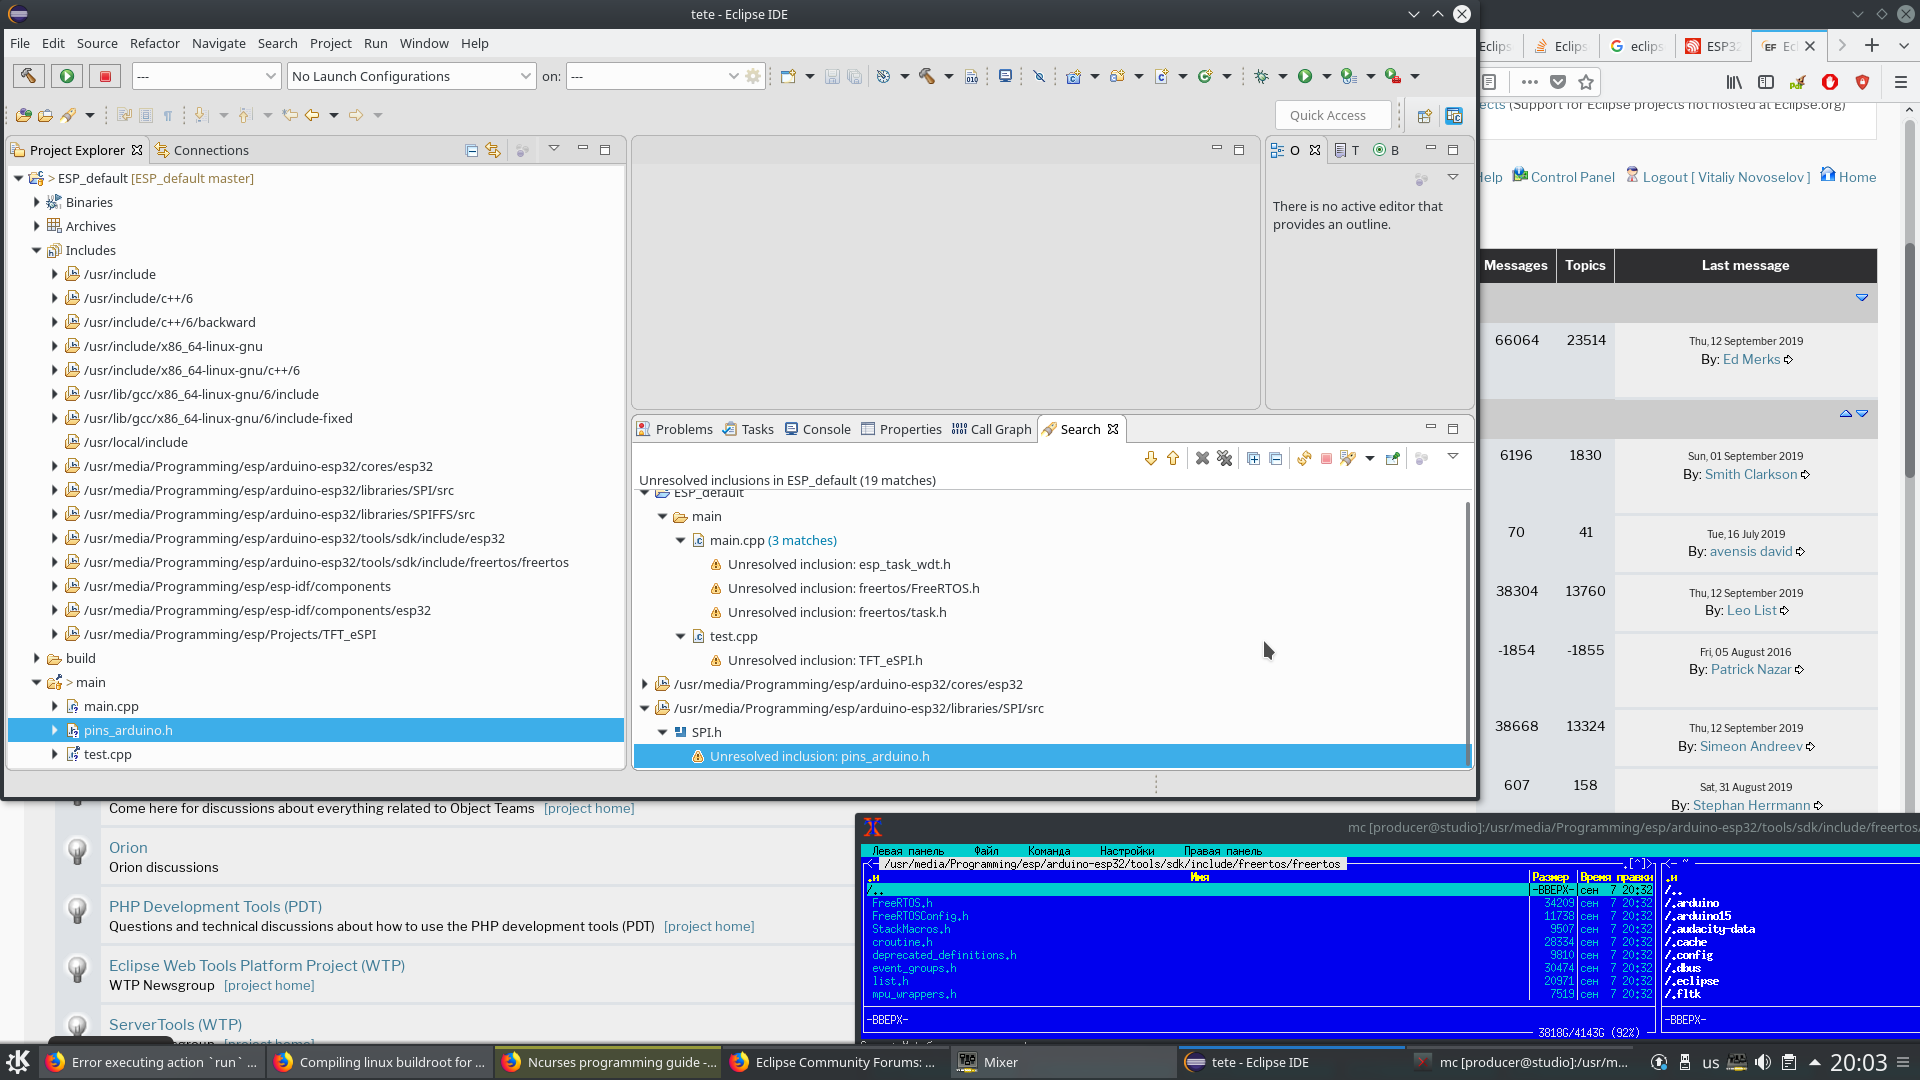Viewport: 1920px width, 1080px height.
Task: Remove selected matches in Search view
Action: point(1202,458)
